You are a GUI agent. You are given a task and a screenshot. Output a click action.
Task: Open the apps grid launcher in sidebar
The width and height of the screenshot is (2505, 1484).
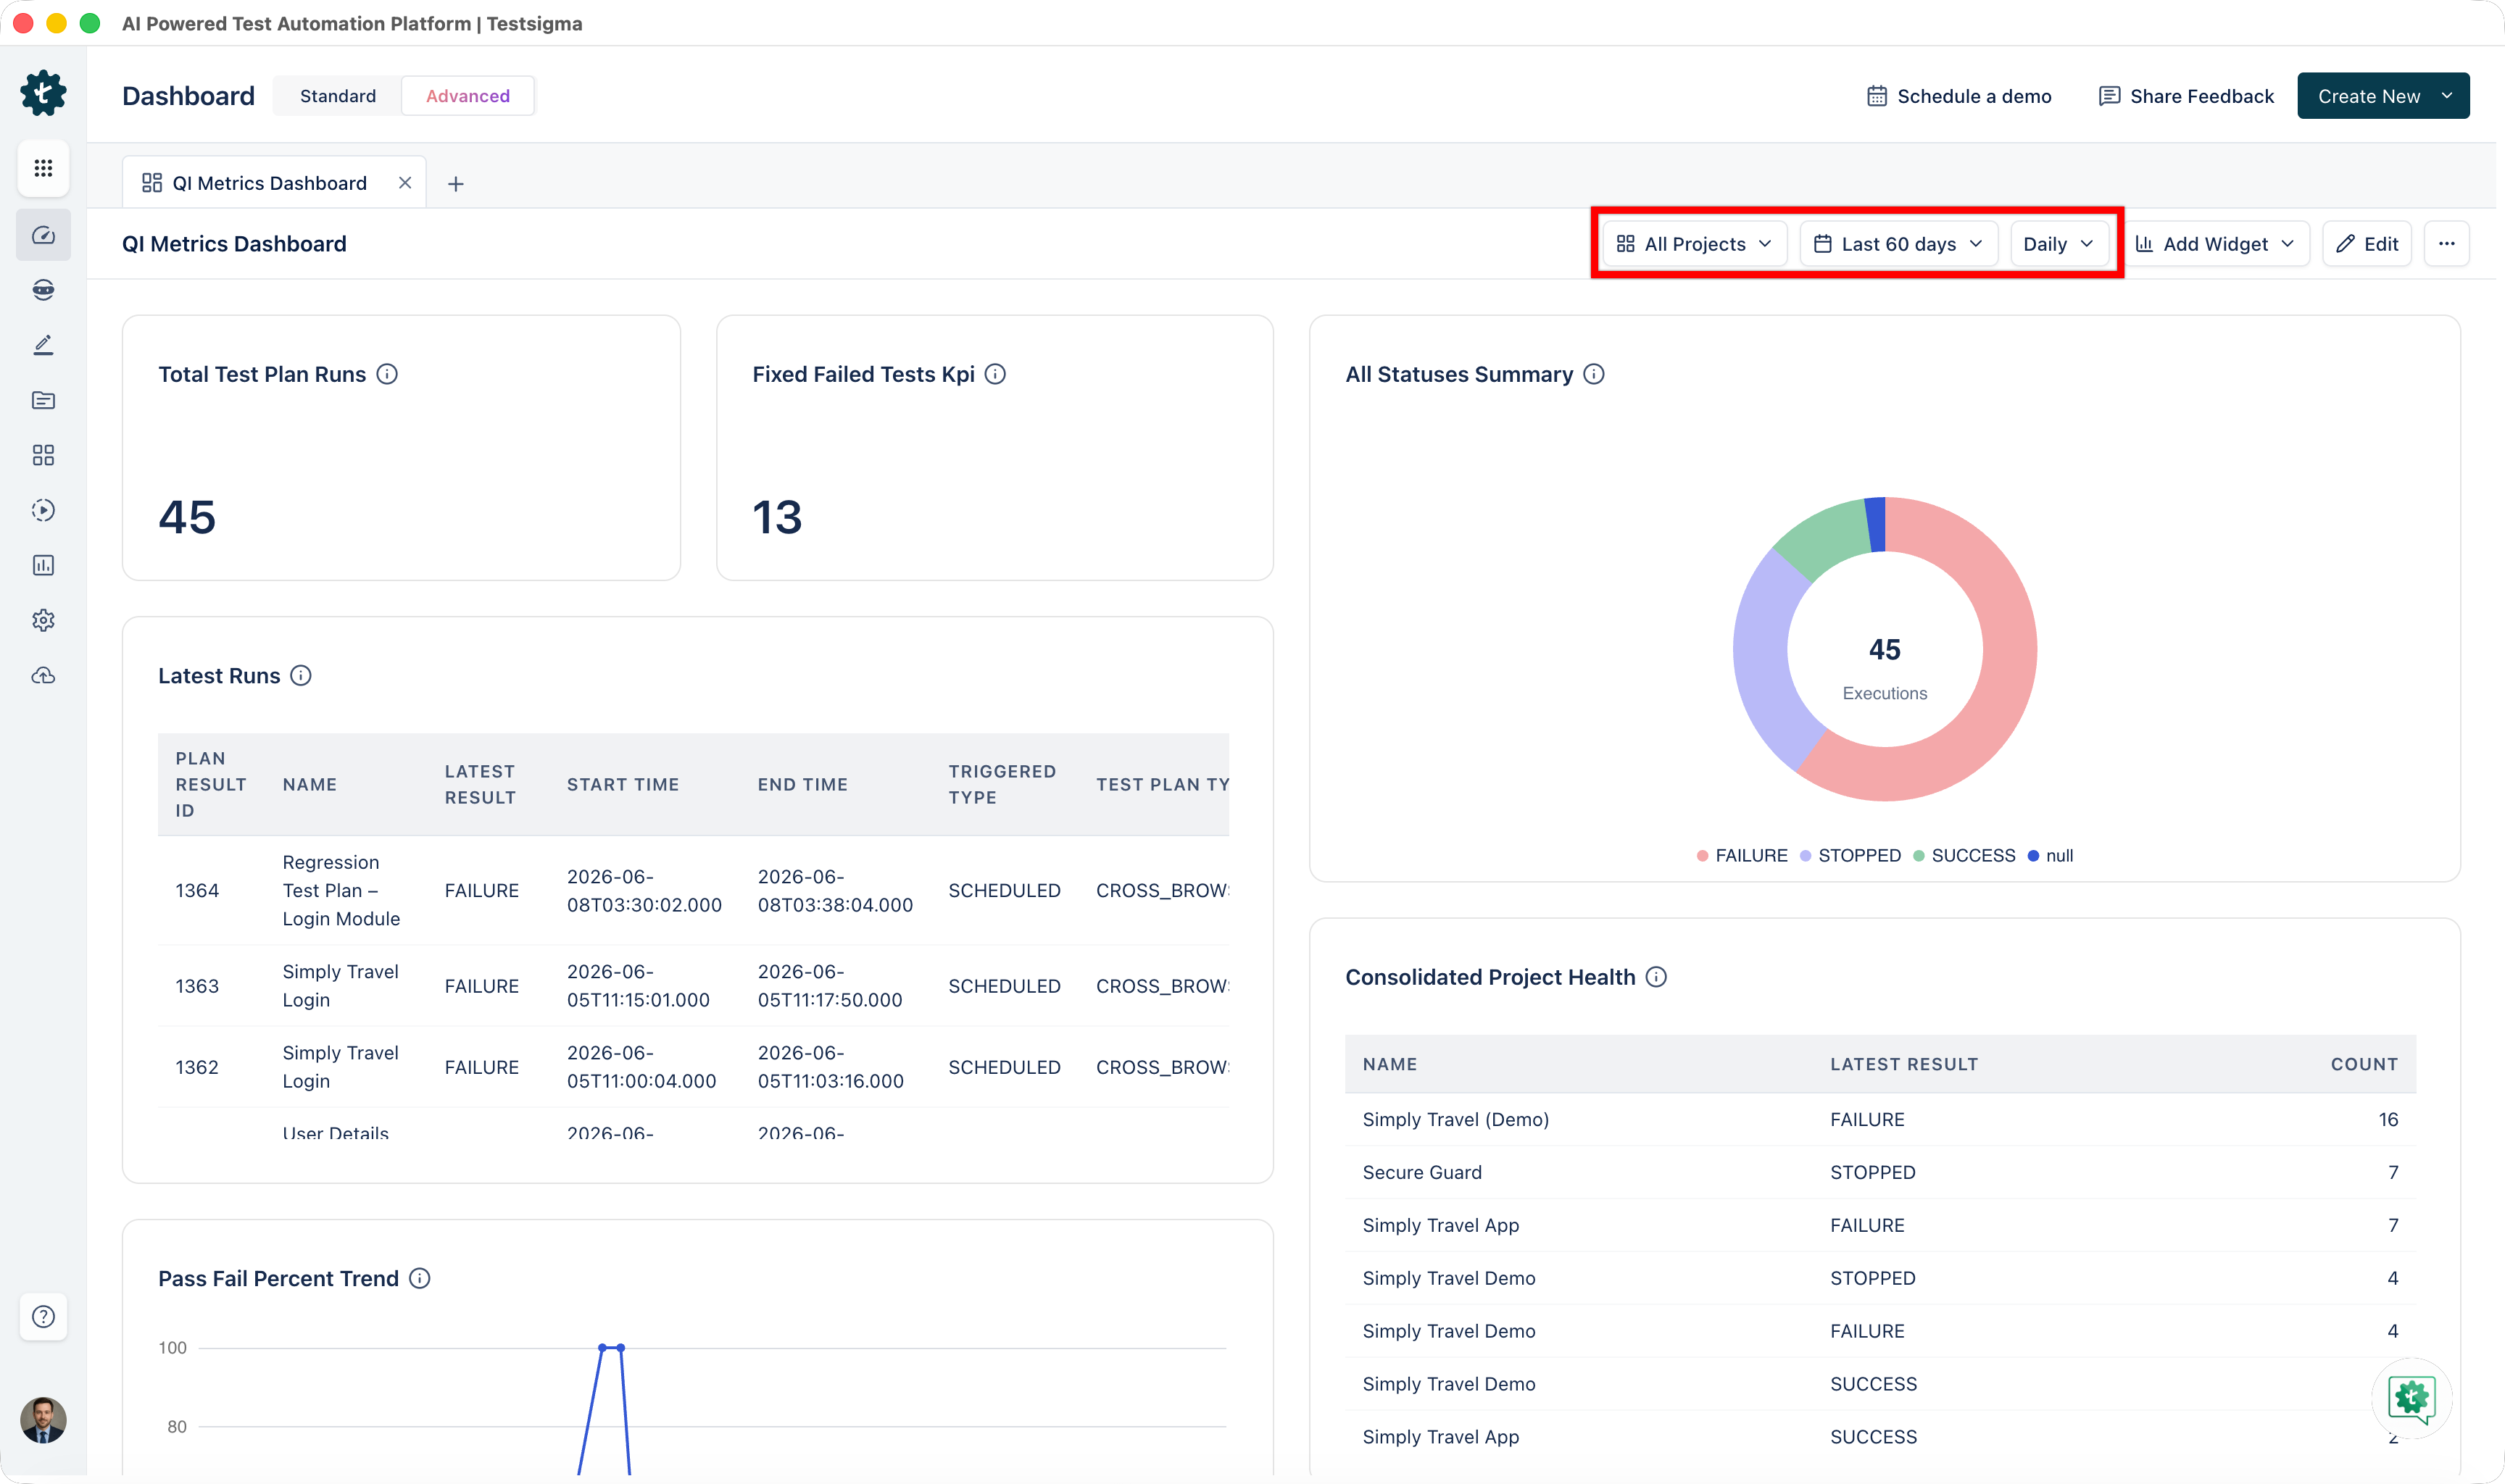point(43,168)
